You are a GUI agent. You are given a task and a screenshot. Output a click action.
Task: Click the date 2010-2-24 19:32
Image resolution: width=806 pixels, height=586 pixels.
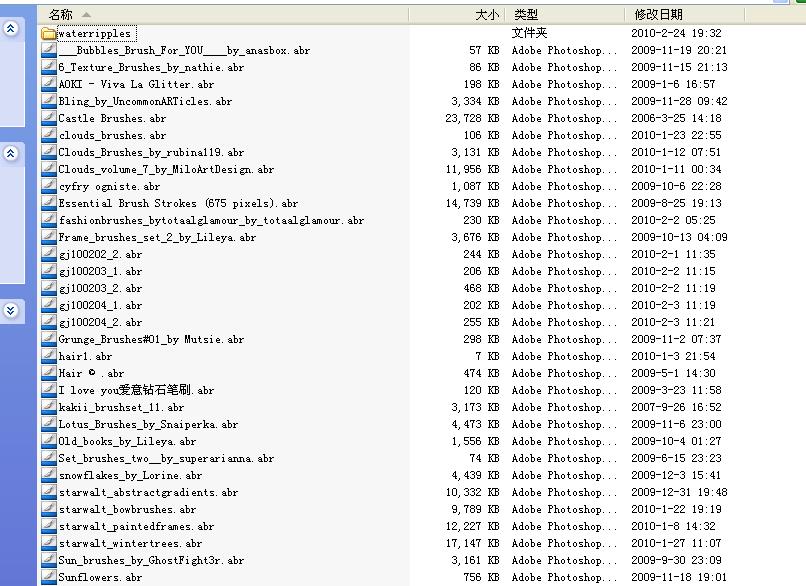676,33
